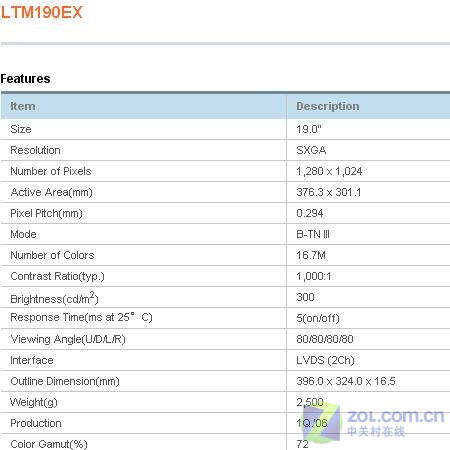
Task: Click the Number of Colors label
Action: pos(52,255)
